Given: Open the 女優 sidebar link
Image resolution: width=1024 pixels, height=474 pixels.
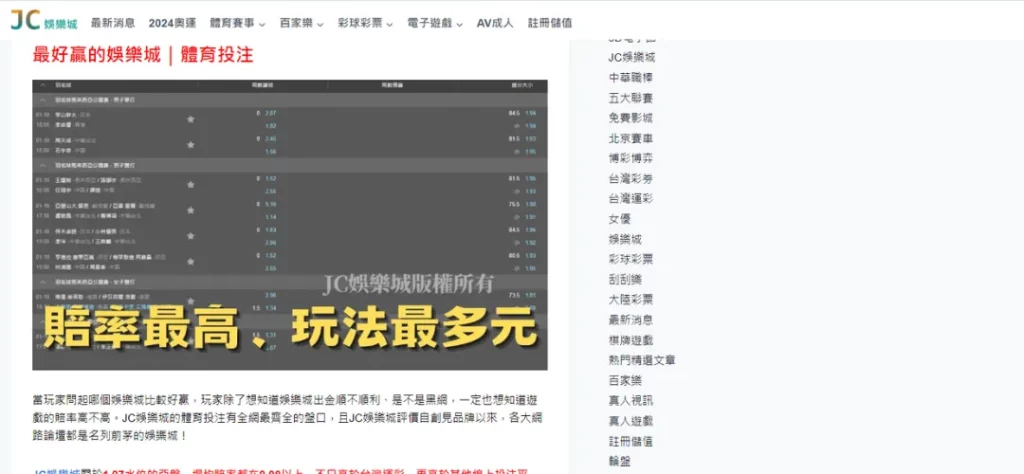Looking at the screenshot, I should point(620,219).
